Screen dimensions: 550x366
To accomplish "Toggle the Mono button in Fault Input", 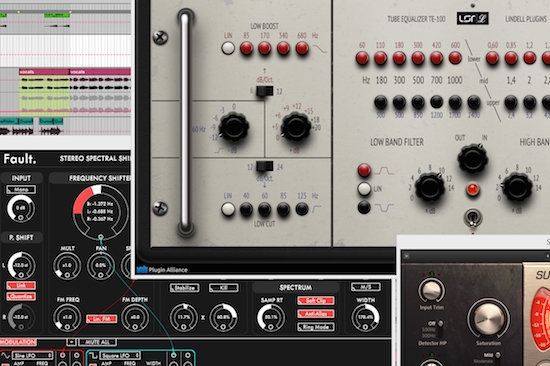I will coord(21,190).
